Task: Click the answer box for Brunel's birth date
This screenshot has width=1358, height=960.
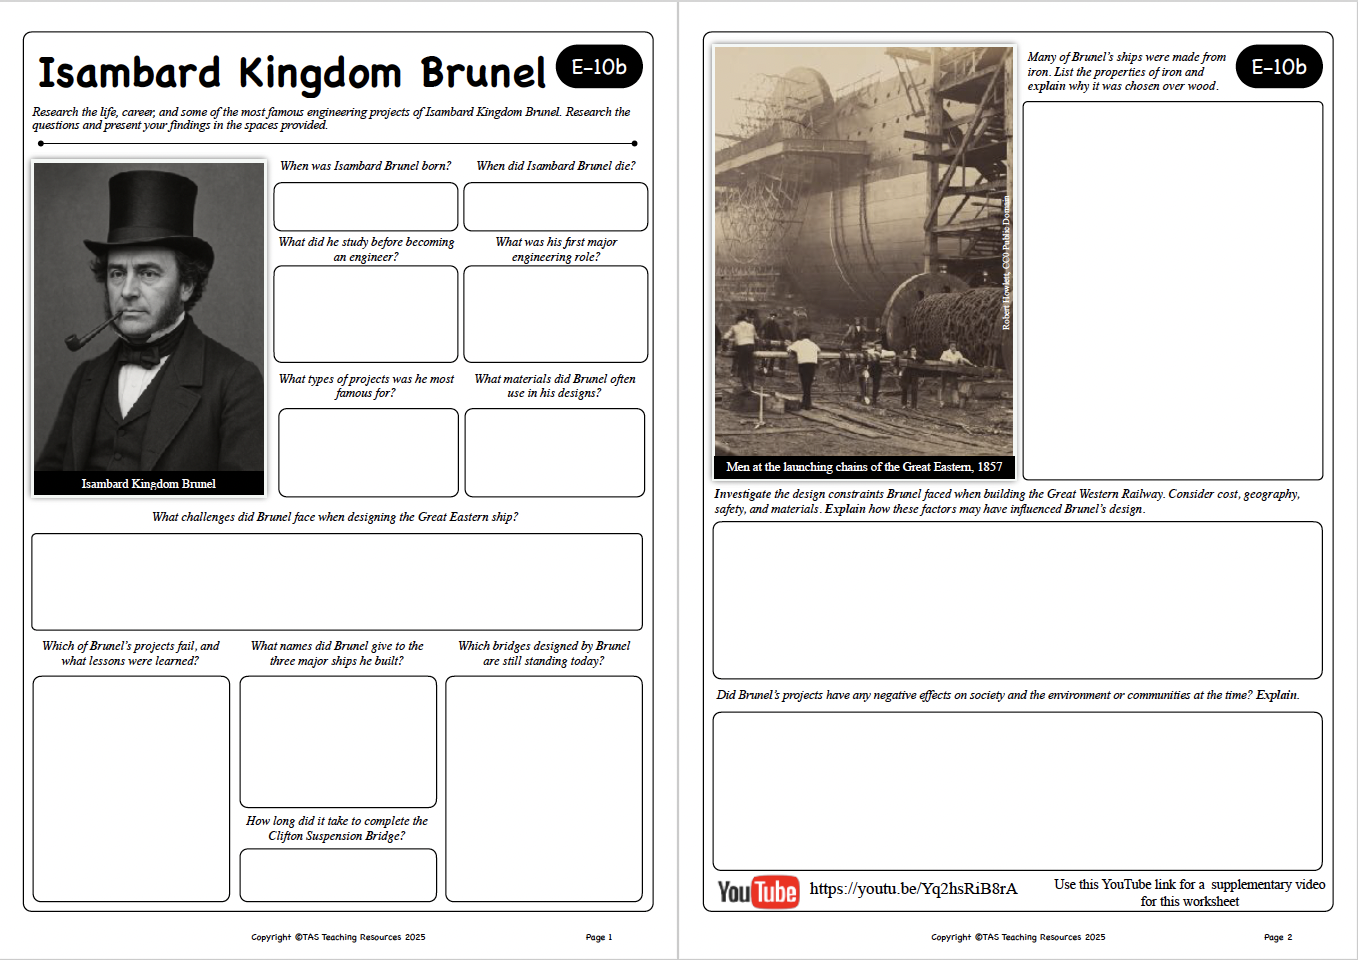Action: tap(366, 207)
